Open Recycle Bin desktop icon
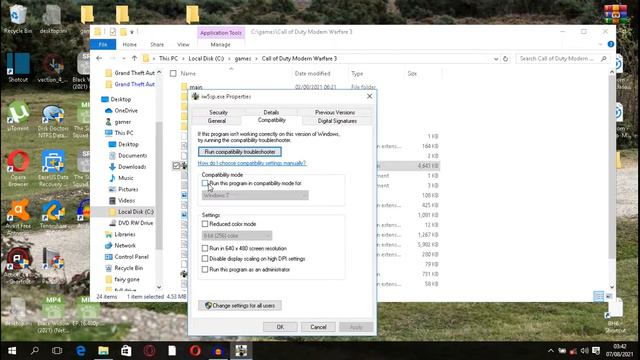Viewport: 640px width, 360px height. point(18,18)
